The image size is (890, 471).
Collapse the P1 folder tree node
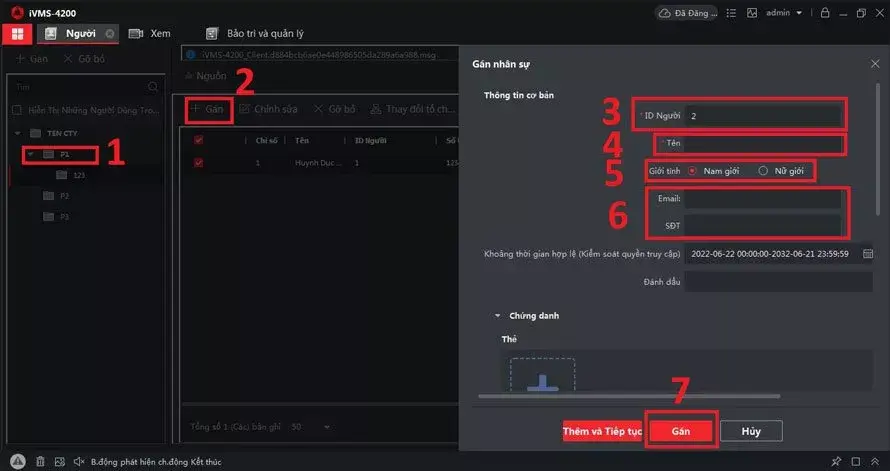click(31, 154)
